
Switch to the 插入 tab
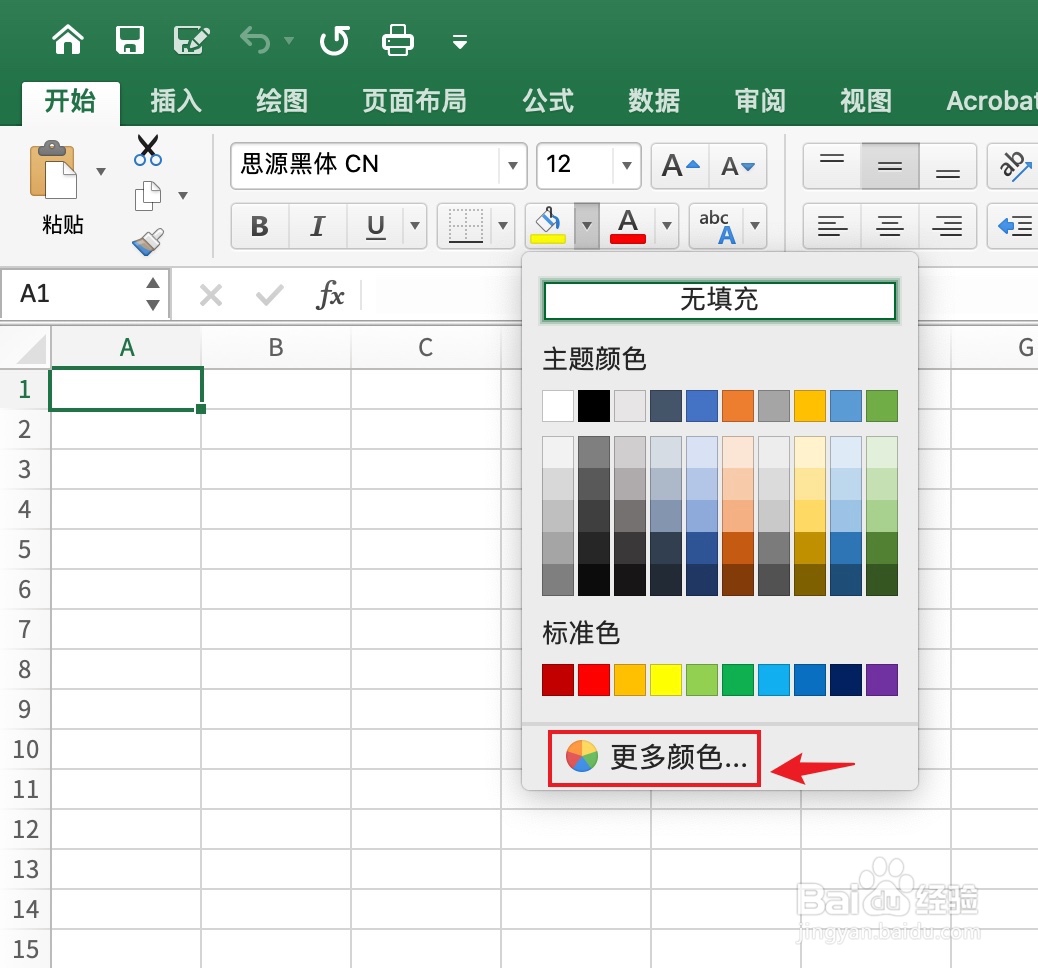coord(176,101)
